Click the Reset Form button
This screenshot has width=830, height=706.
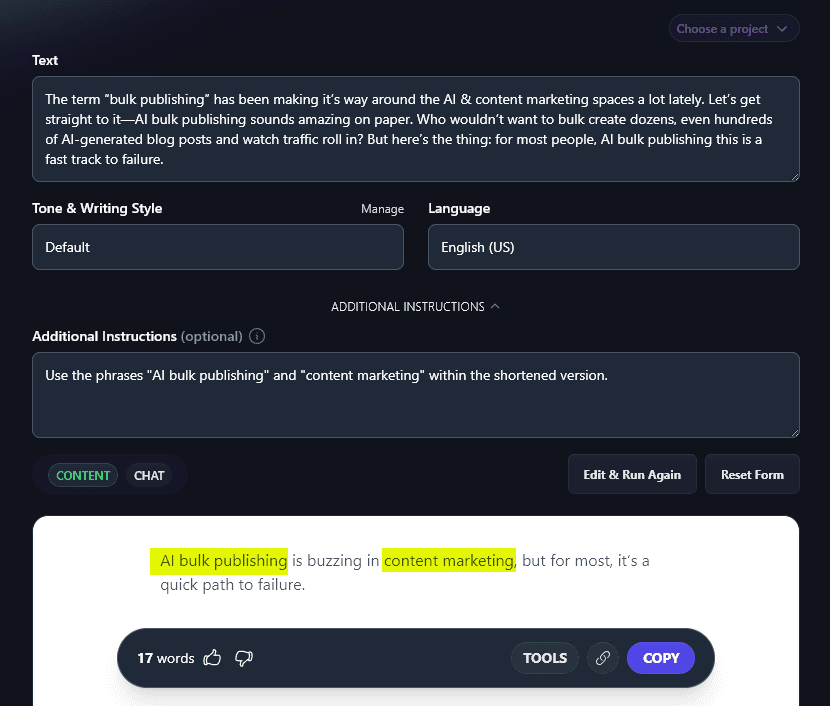(752, 474)
